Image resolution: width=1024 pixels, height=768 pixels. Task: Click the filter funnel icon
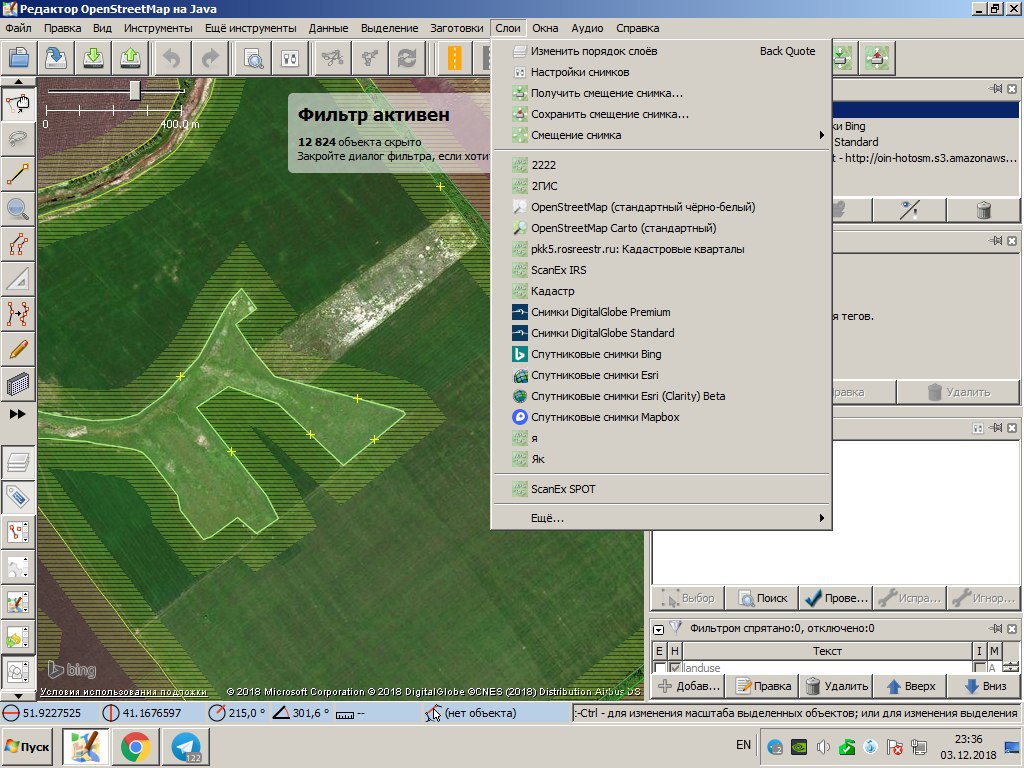click(676, 627)
